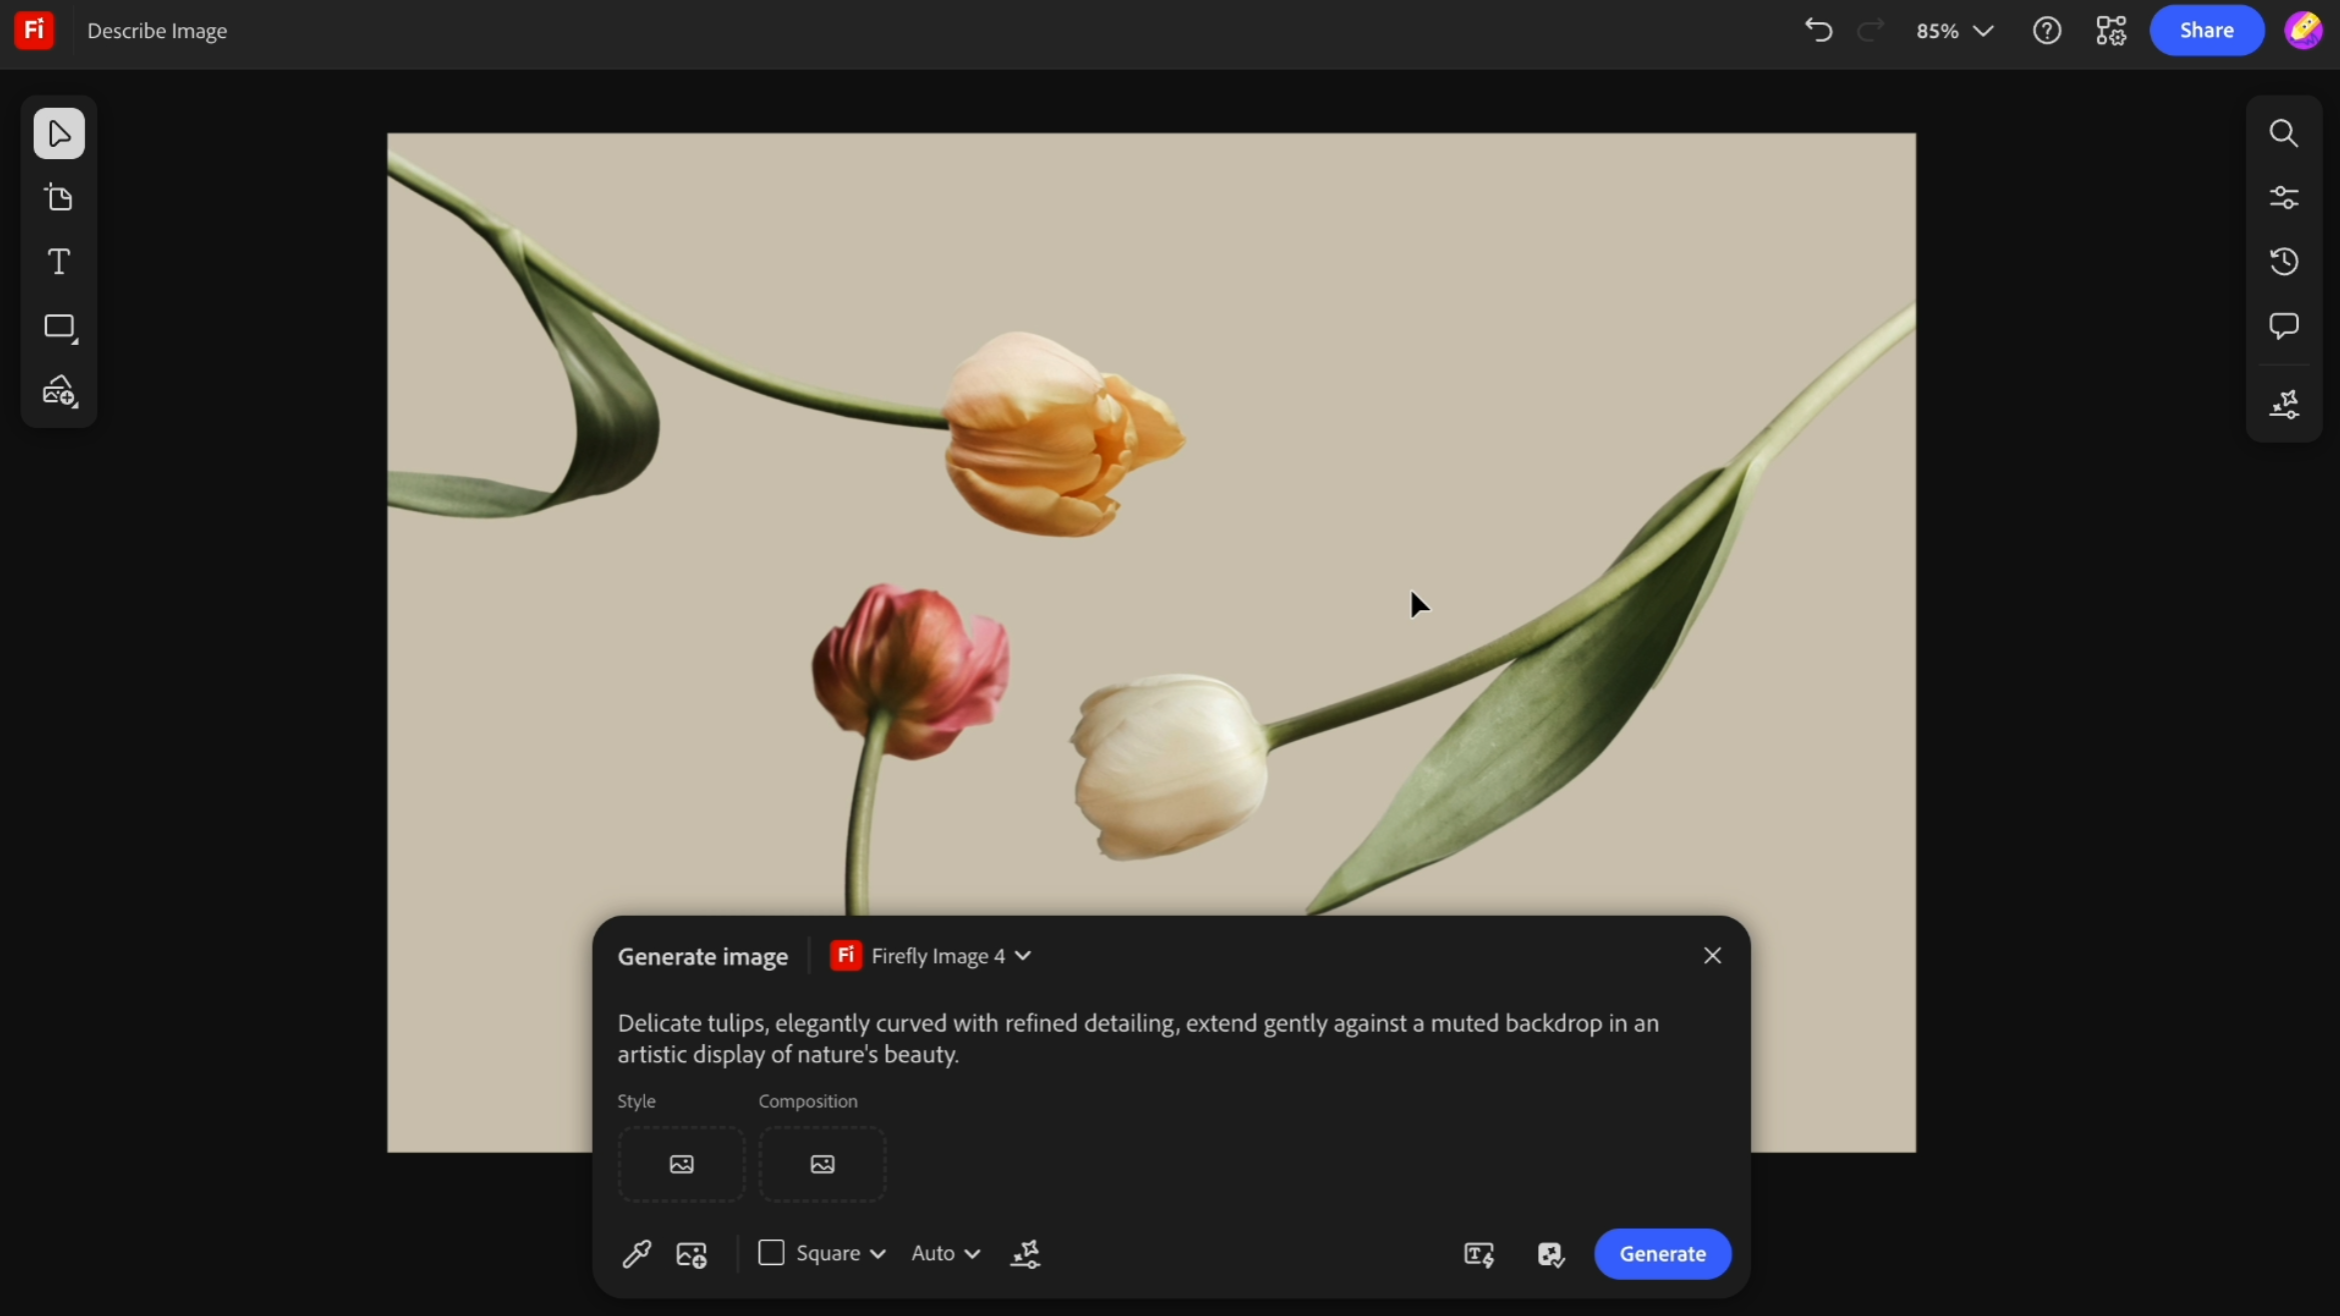Image resolution: width=2340 pixels, height=1316 pixels.
Task: Click the eyedropper icon in the prompt bar
Action: (x=637, y=1254)
